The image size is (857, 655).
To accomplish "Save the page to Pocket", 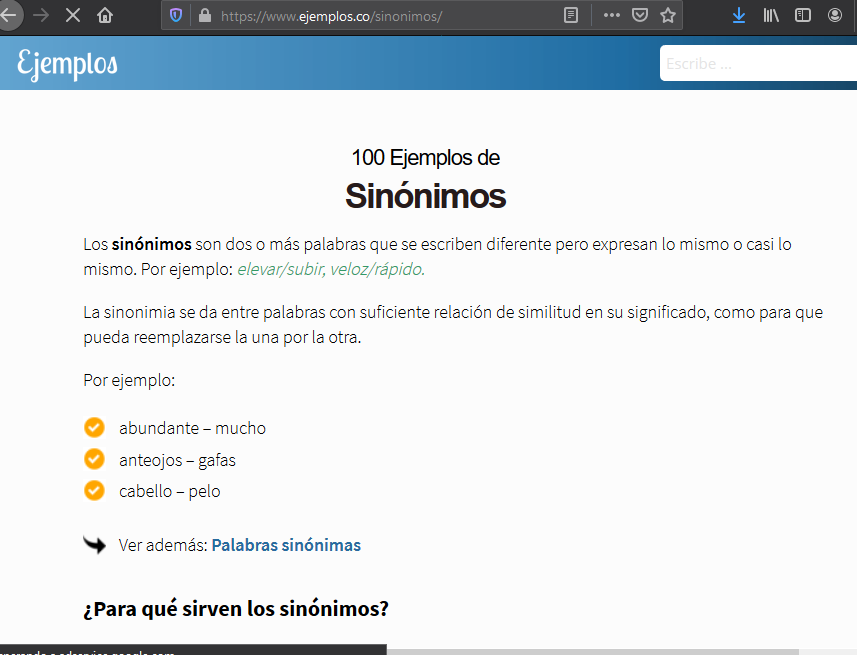I will [x=640, y=15].
